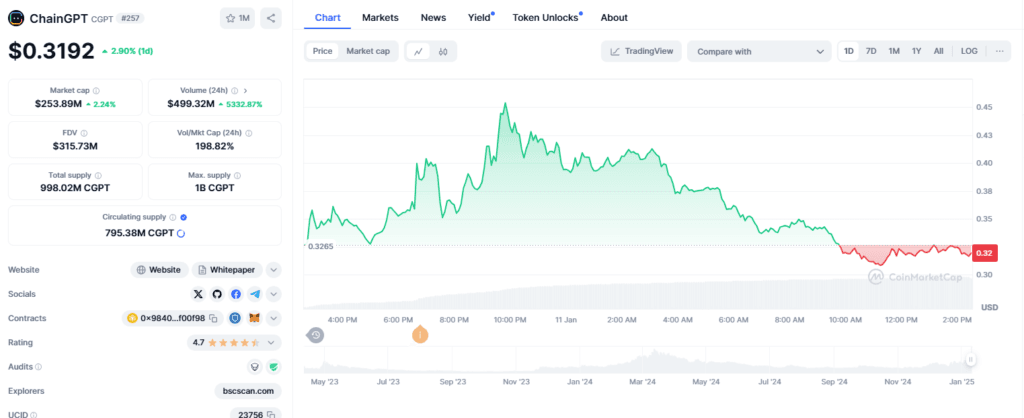Switch chart to line view icon
This screenshot has height=418, width=1024.
point(419,51)
